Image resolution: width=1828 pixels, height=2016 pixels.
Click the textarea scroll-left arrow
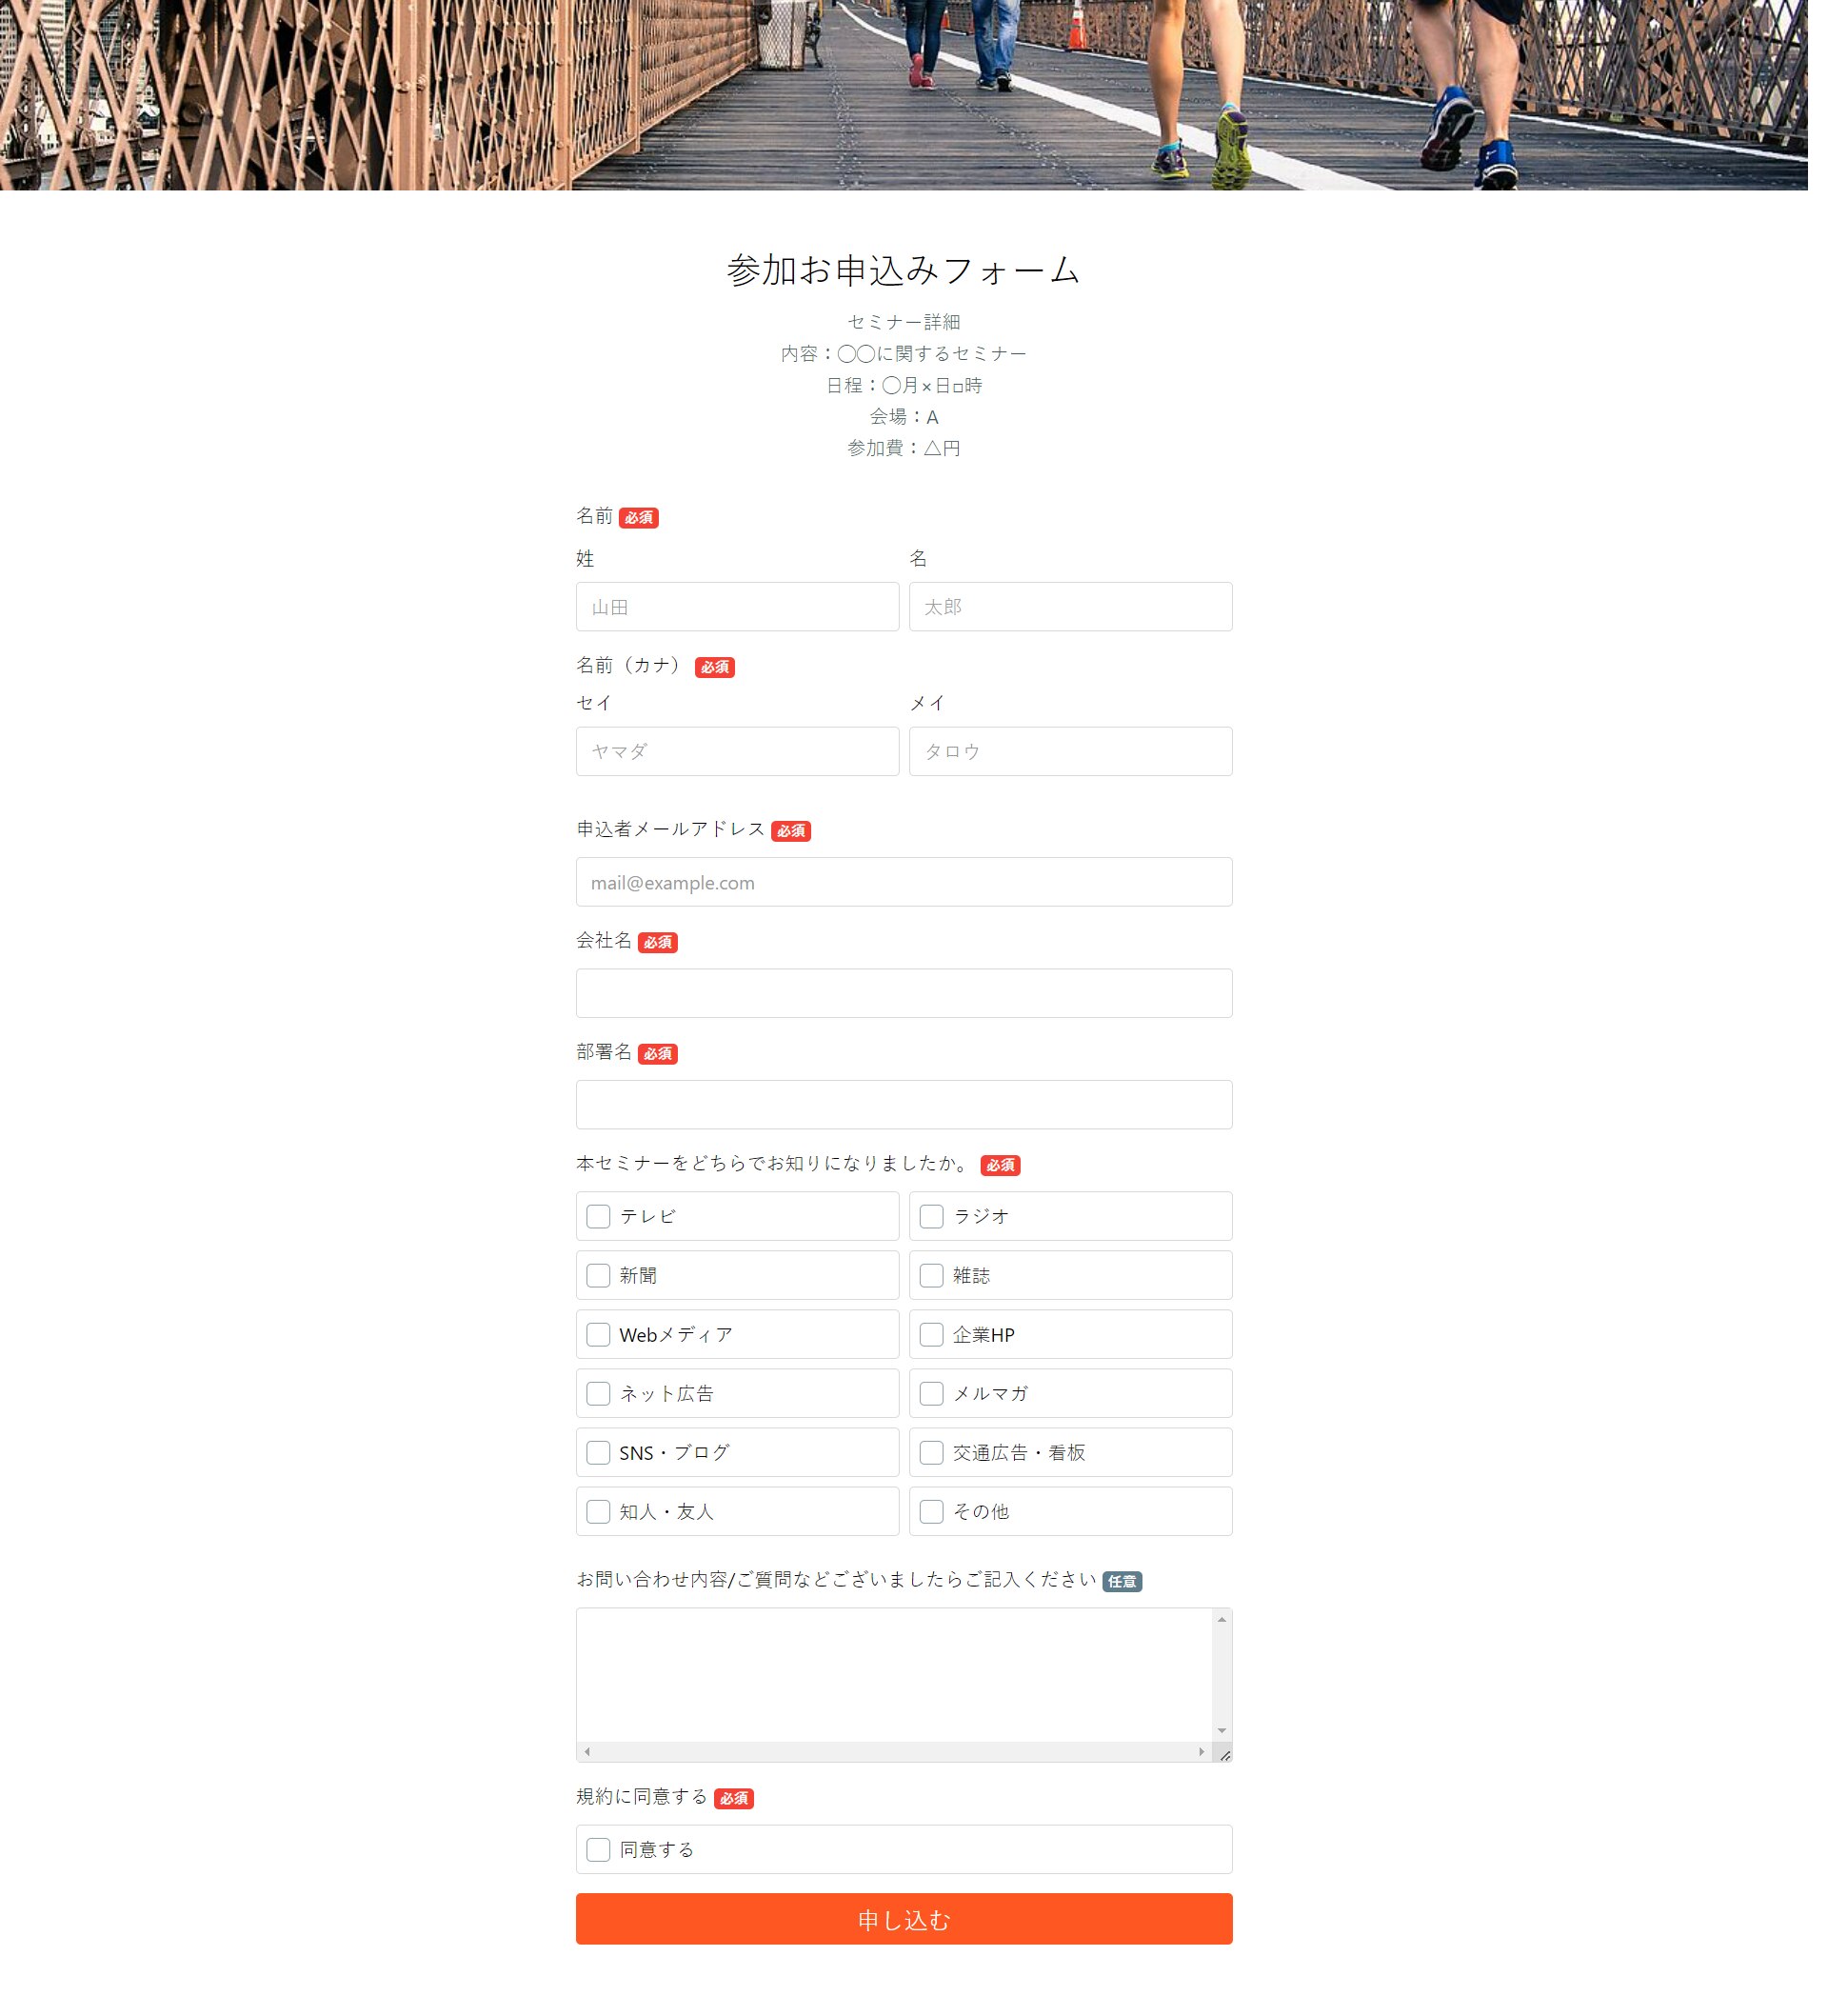(587, 1751)
